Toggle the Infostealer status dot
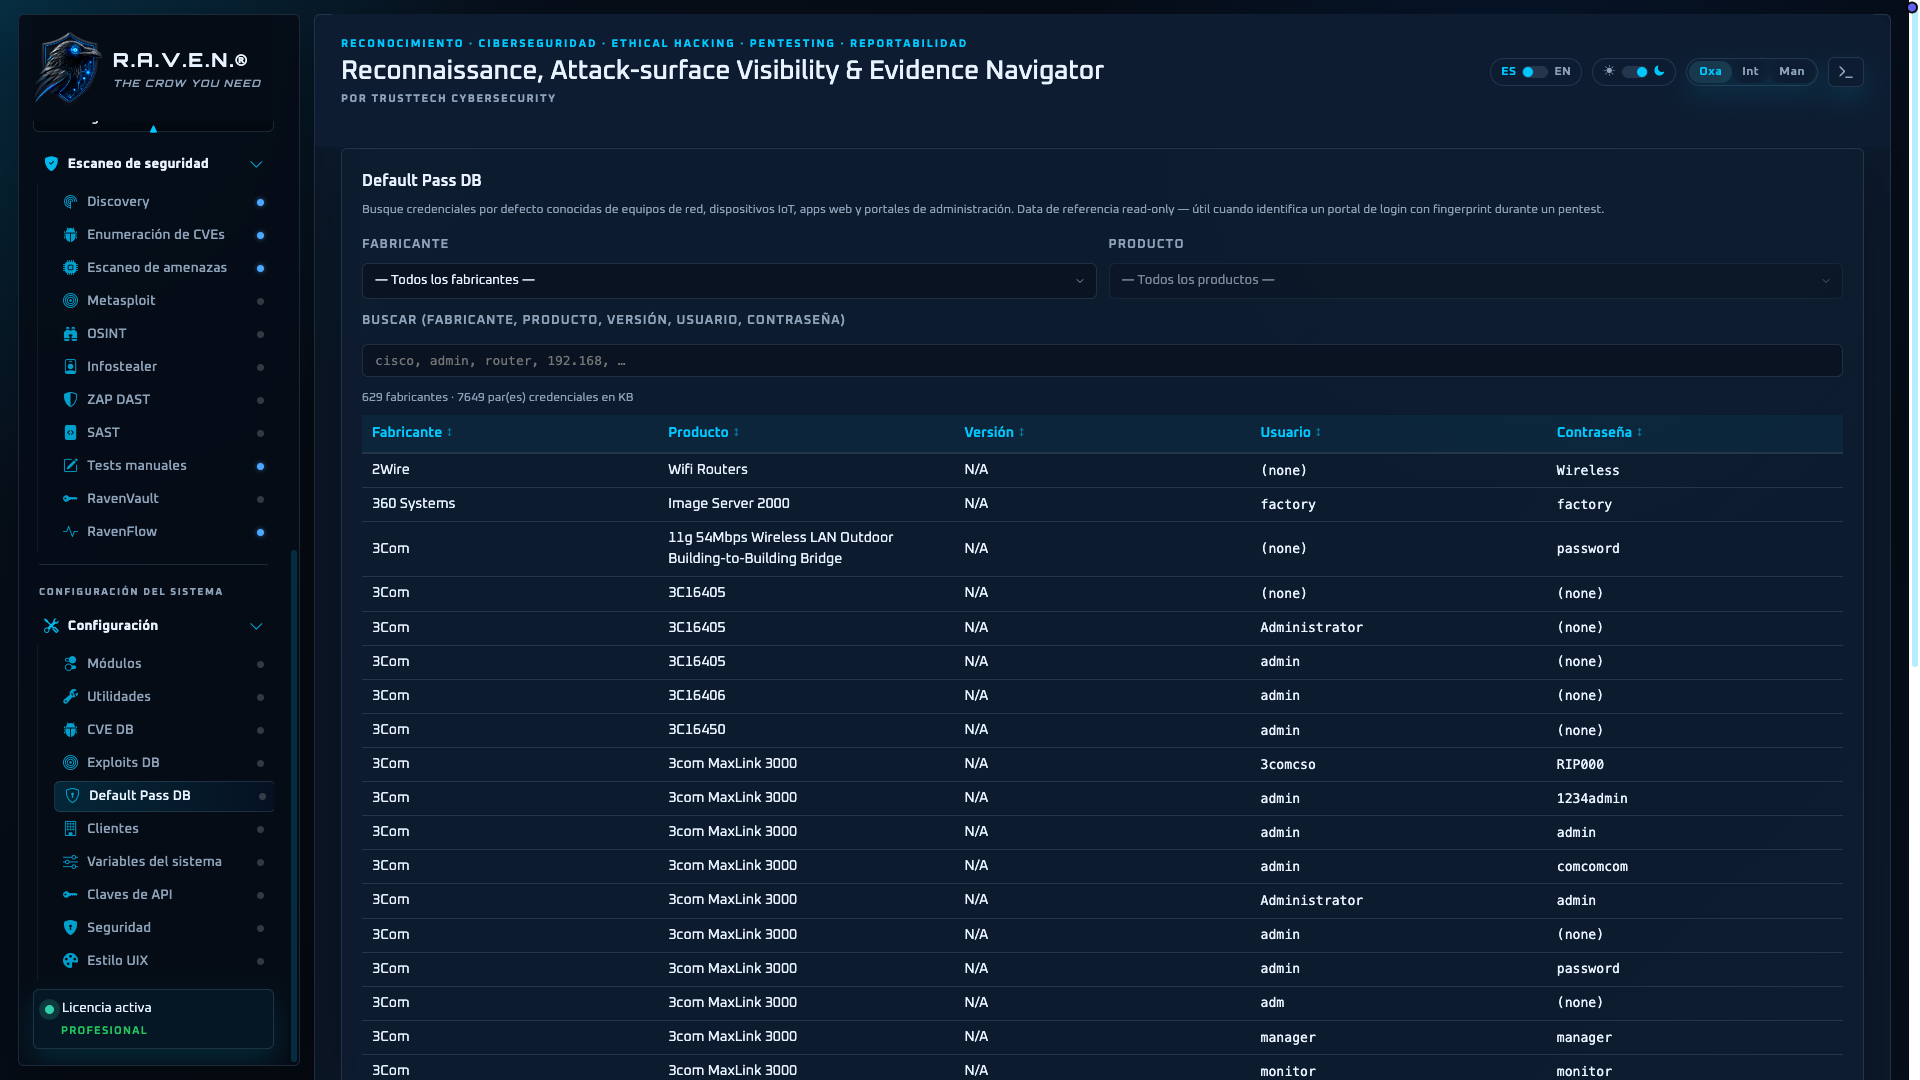The image size is (1920, 1080). tap(260, 368)
